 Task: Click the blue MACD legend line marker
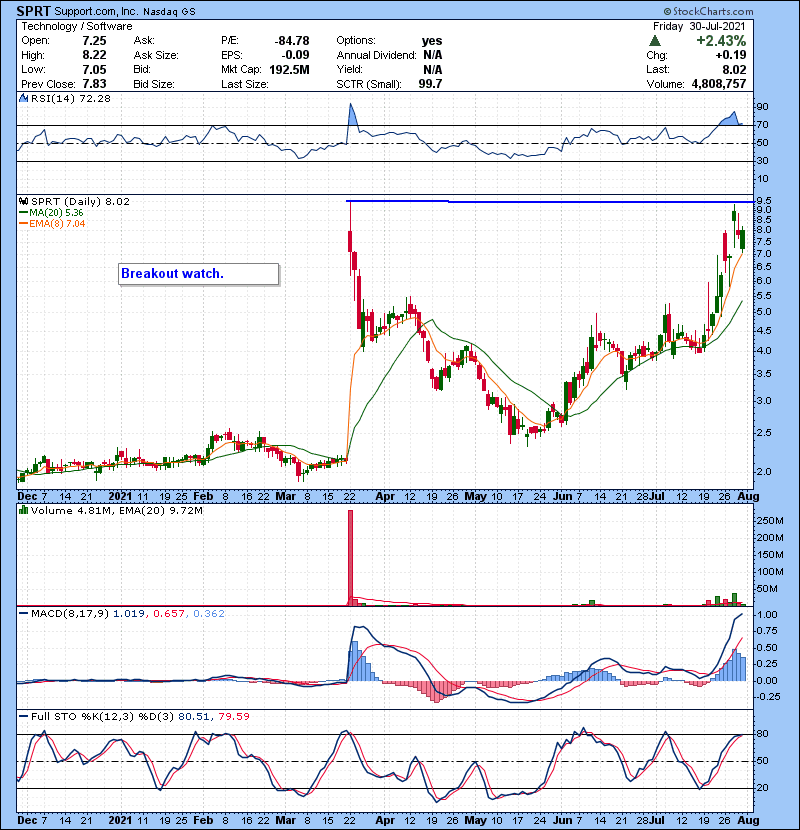tap(24, 614)
